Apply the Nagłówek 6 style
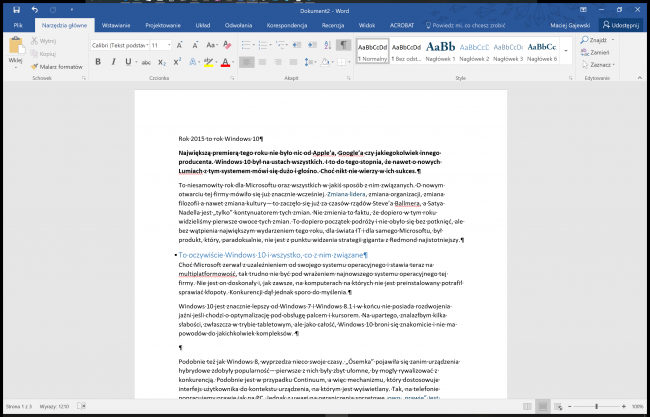This screenshot has height=417, width=650. pos(542,51)
